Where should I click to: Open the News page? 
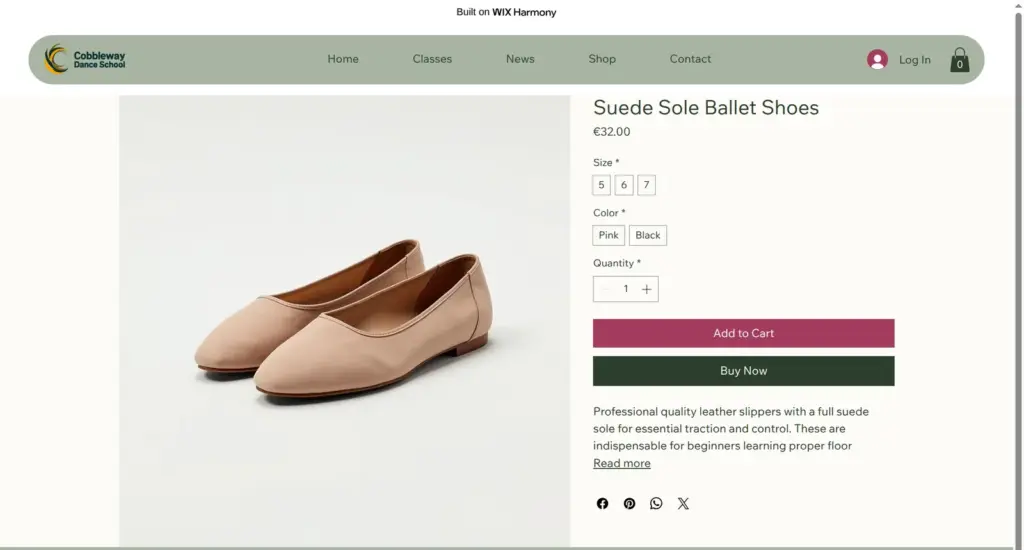pyautogui.click(x=520, y=59)
